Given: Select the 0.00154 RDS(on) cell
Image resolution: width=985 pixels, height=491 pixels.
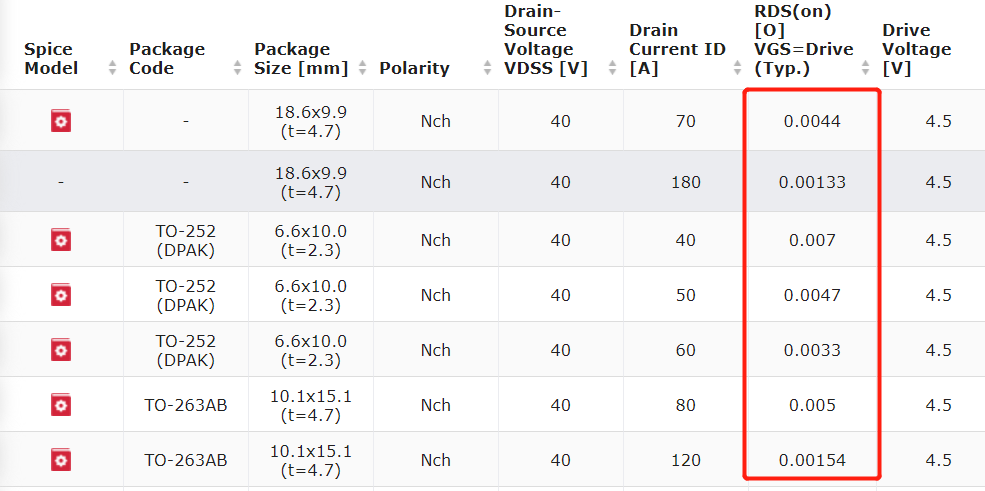Looking at the screenshot, I should [812, 460].
